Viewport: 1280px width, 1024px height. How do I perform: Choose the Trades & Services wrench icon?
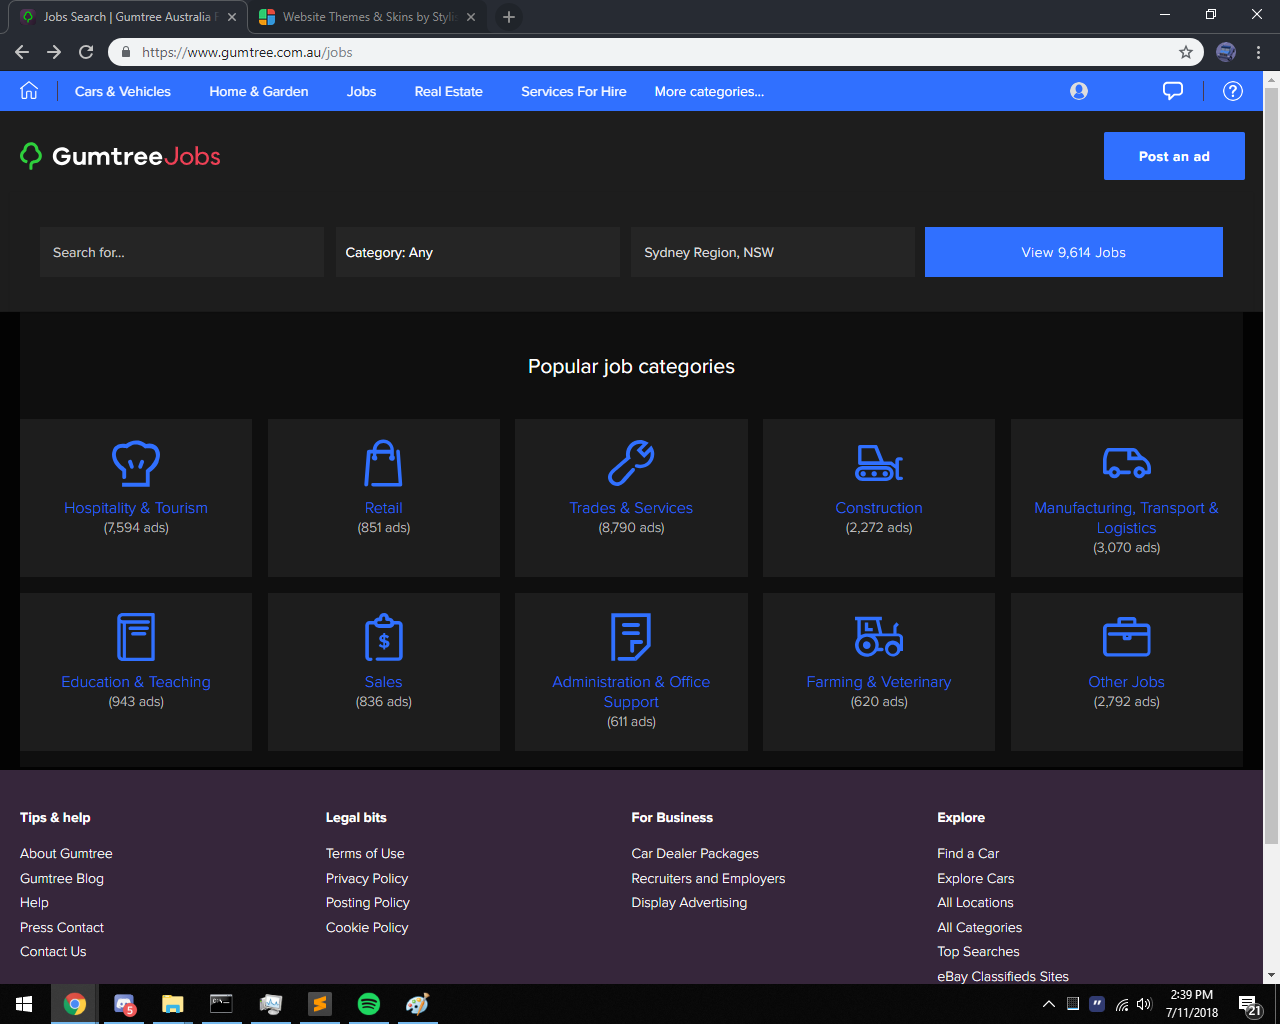(631, 463)
